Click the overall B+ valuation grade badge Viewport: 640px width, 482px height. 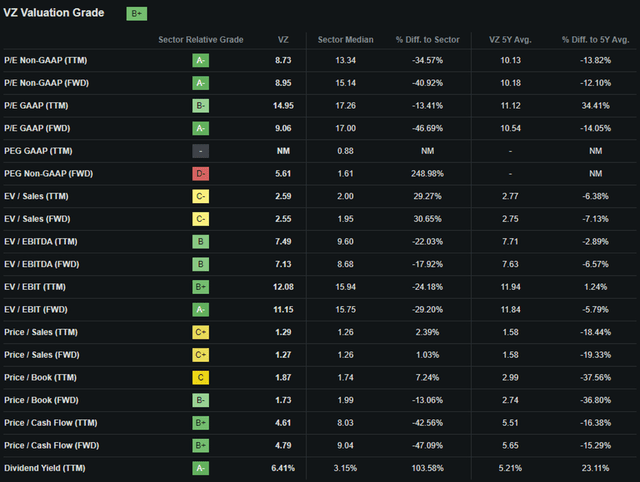click(x=136, y=13)
